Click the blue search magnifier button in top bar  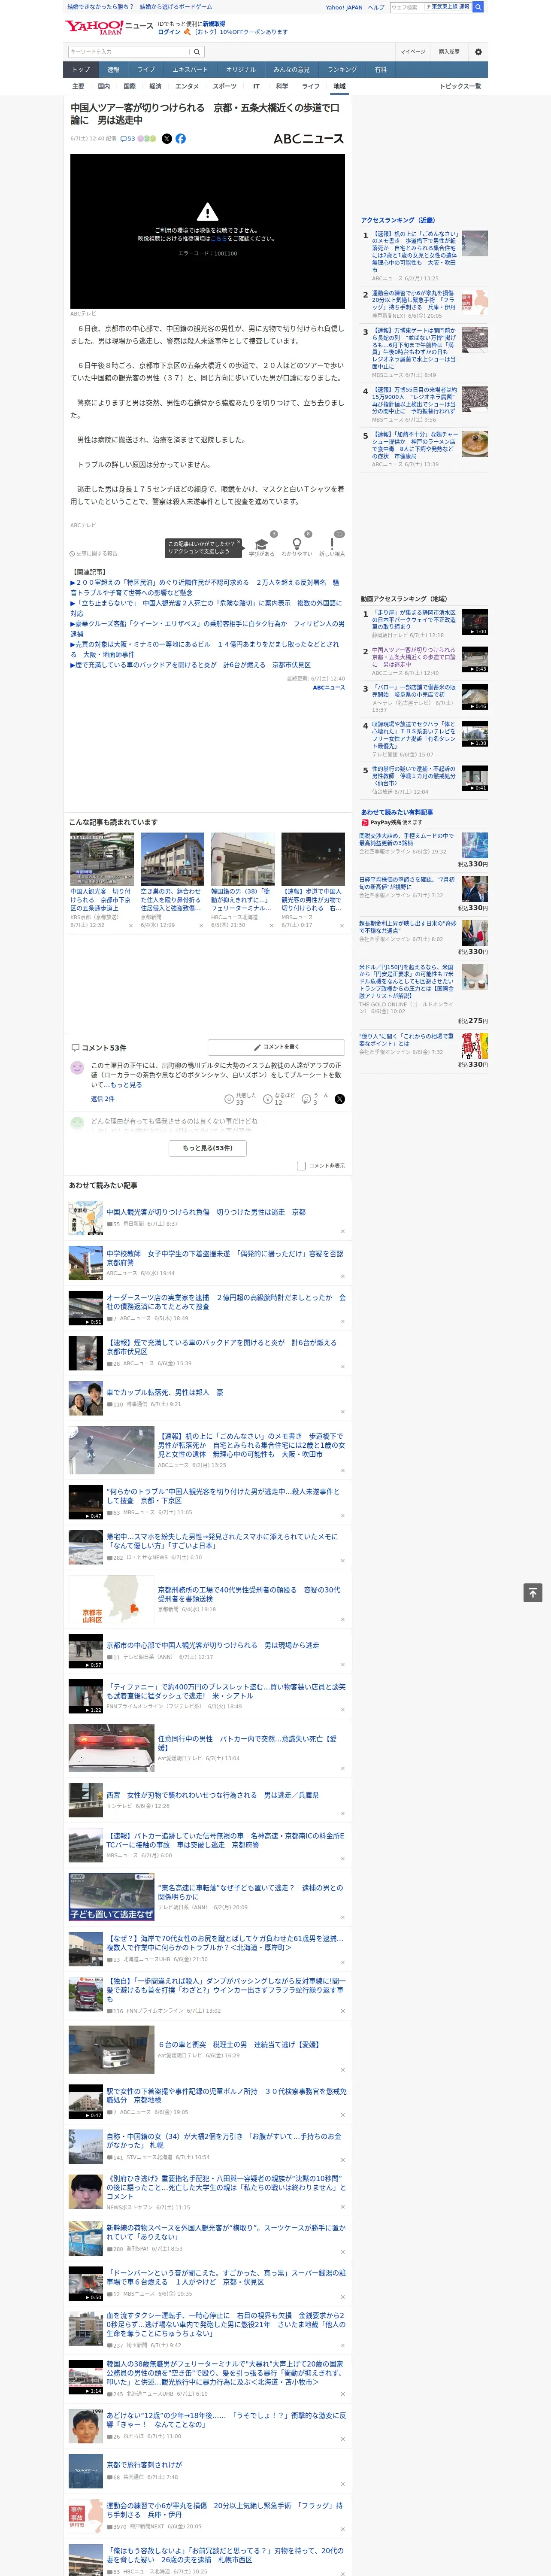coord(478,7)
